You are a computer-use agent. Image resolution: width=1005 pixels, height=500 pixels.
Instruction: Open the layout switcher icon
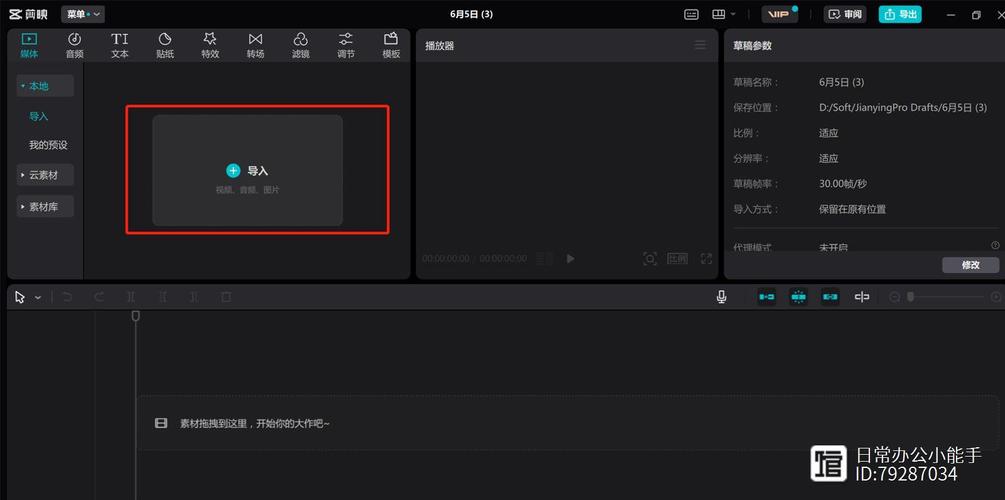(718, 14)
